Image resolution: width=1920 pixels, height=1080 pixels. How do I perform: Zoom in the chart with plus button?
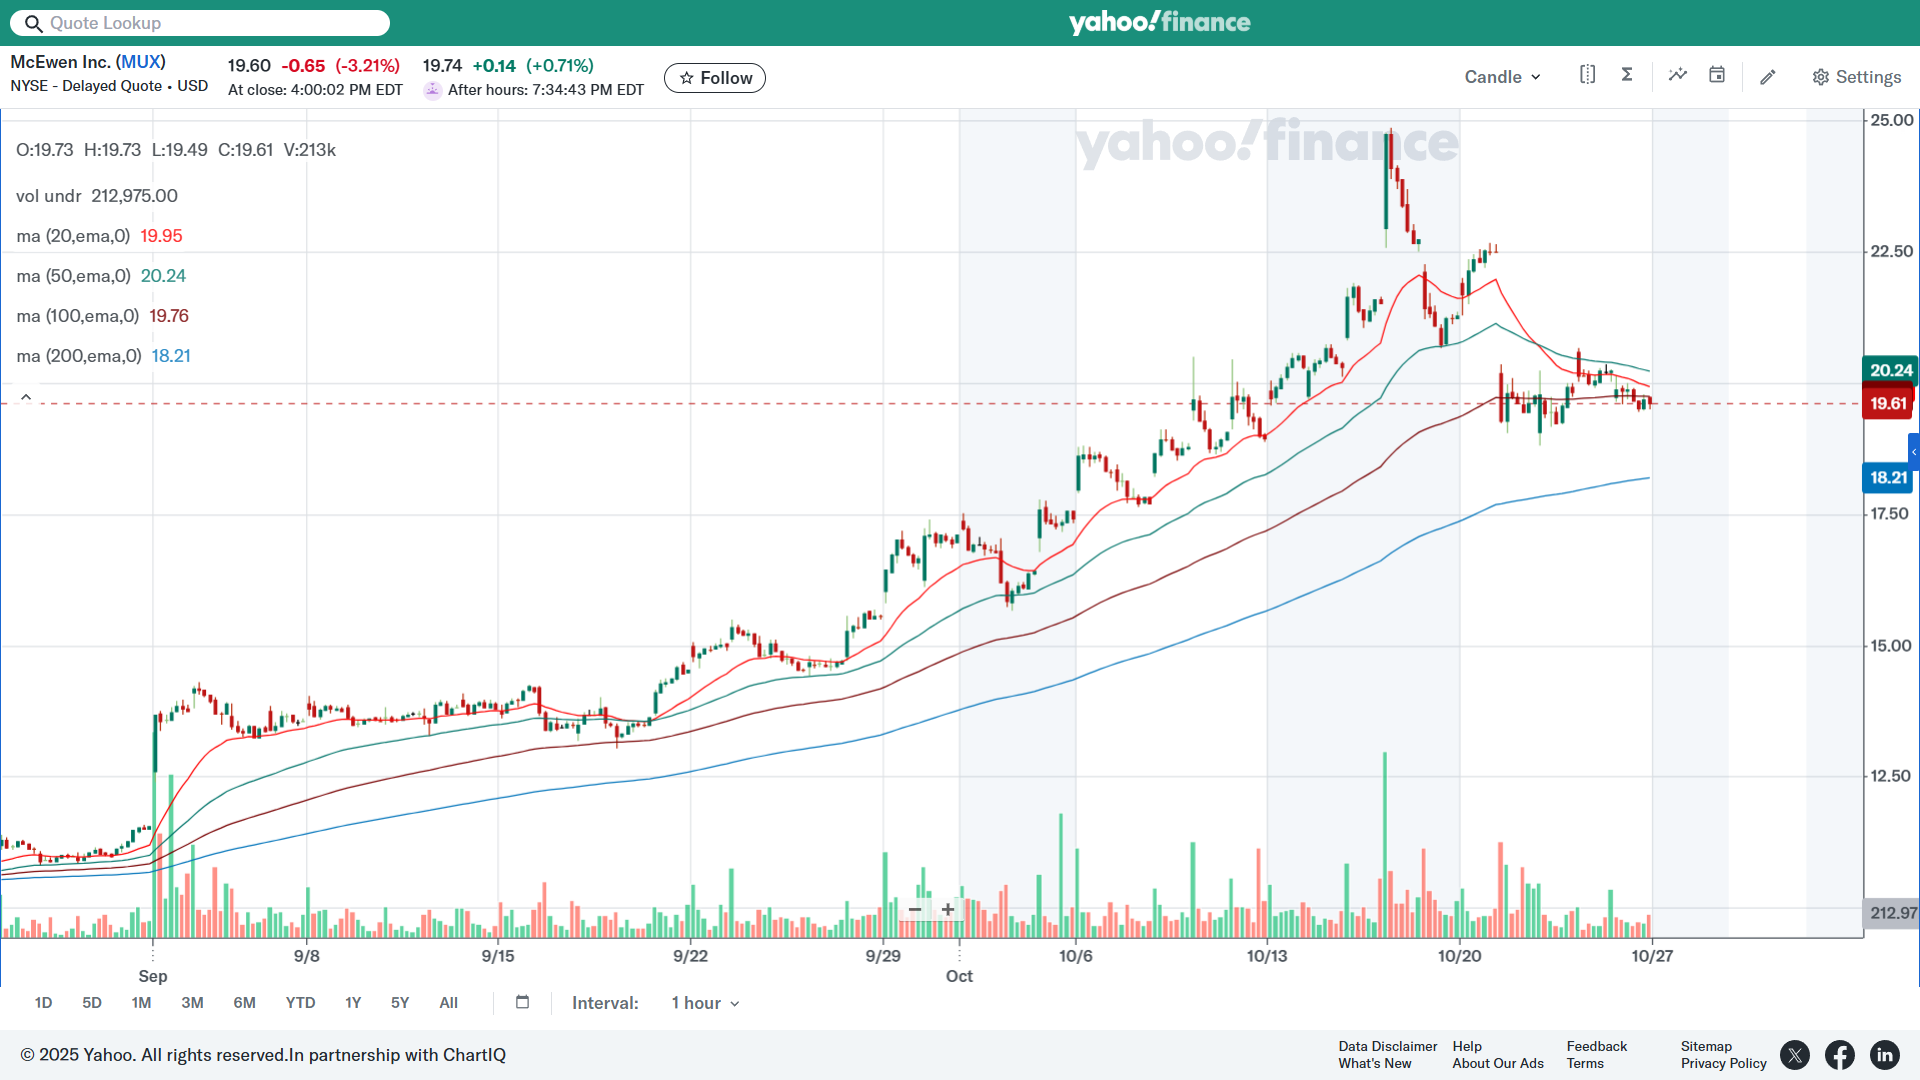click(948, 909)
